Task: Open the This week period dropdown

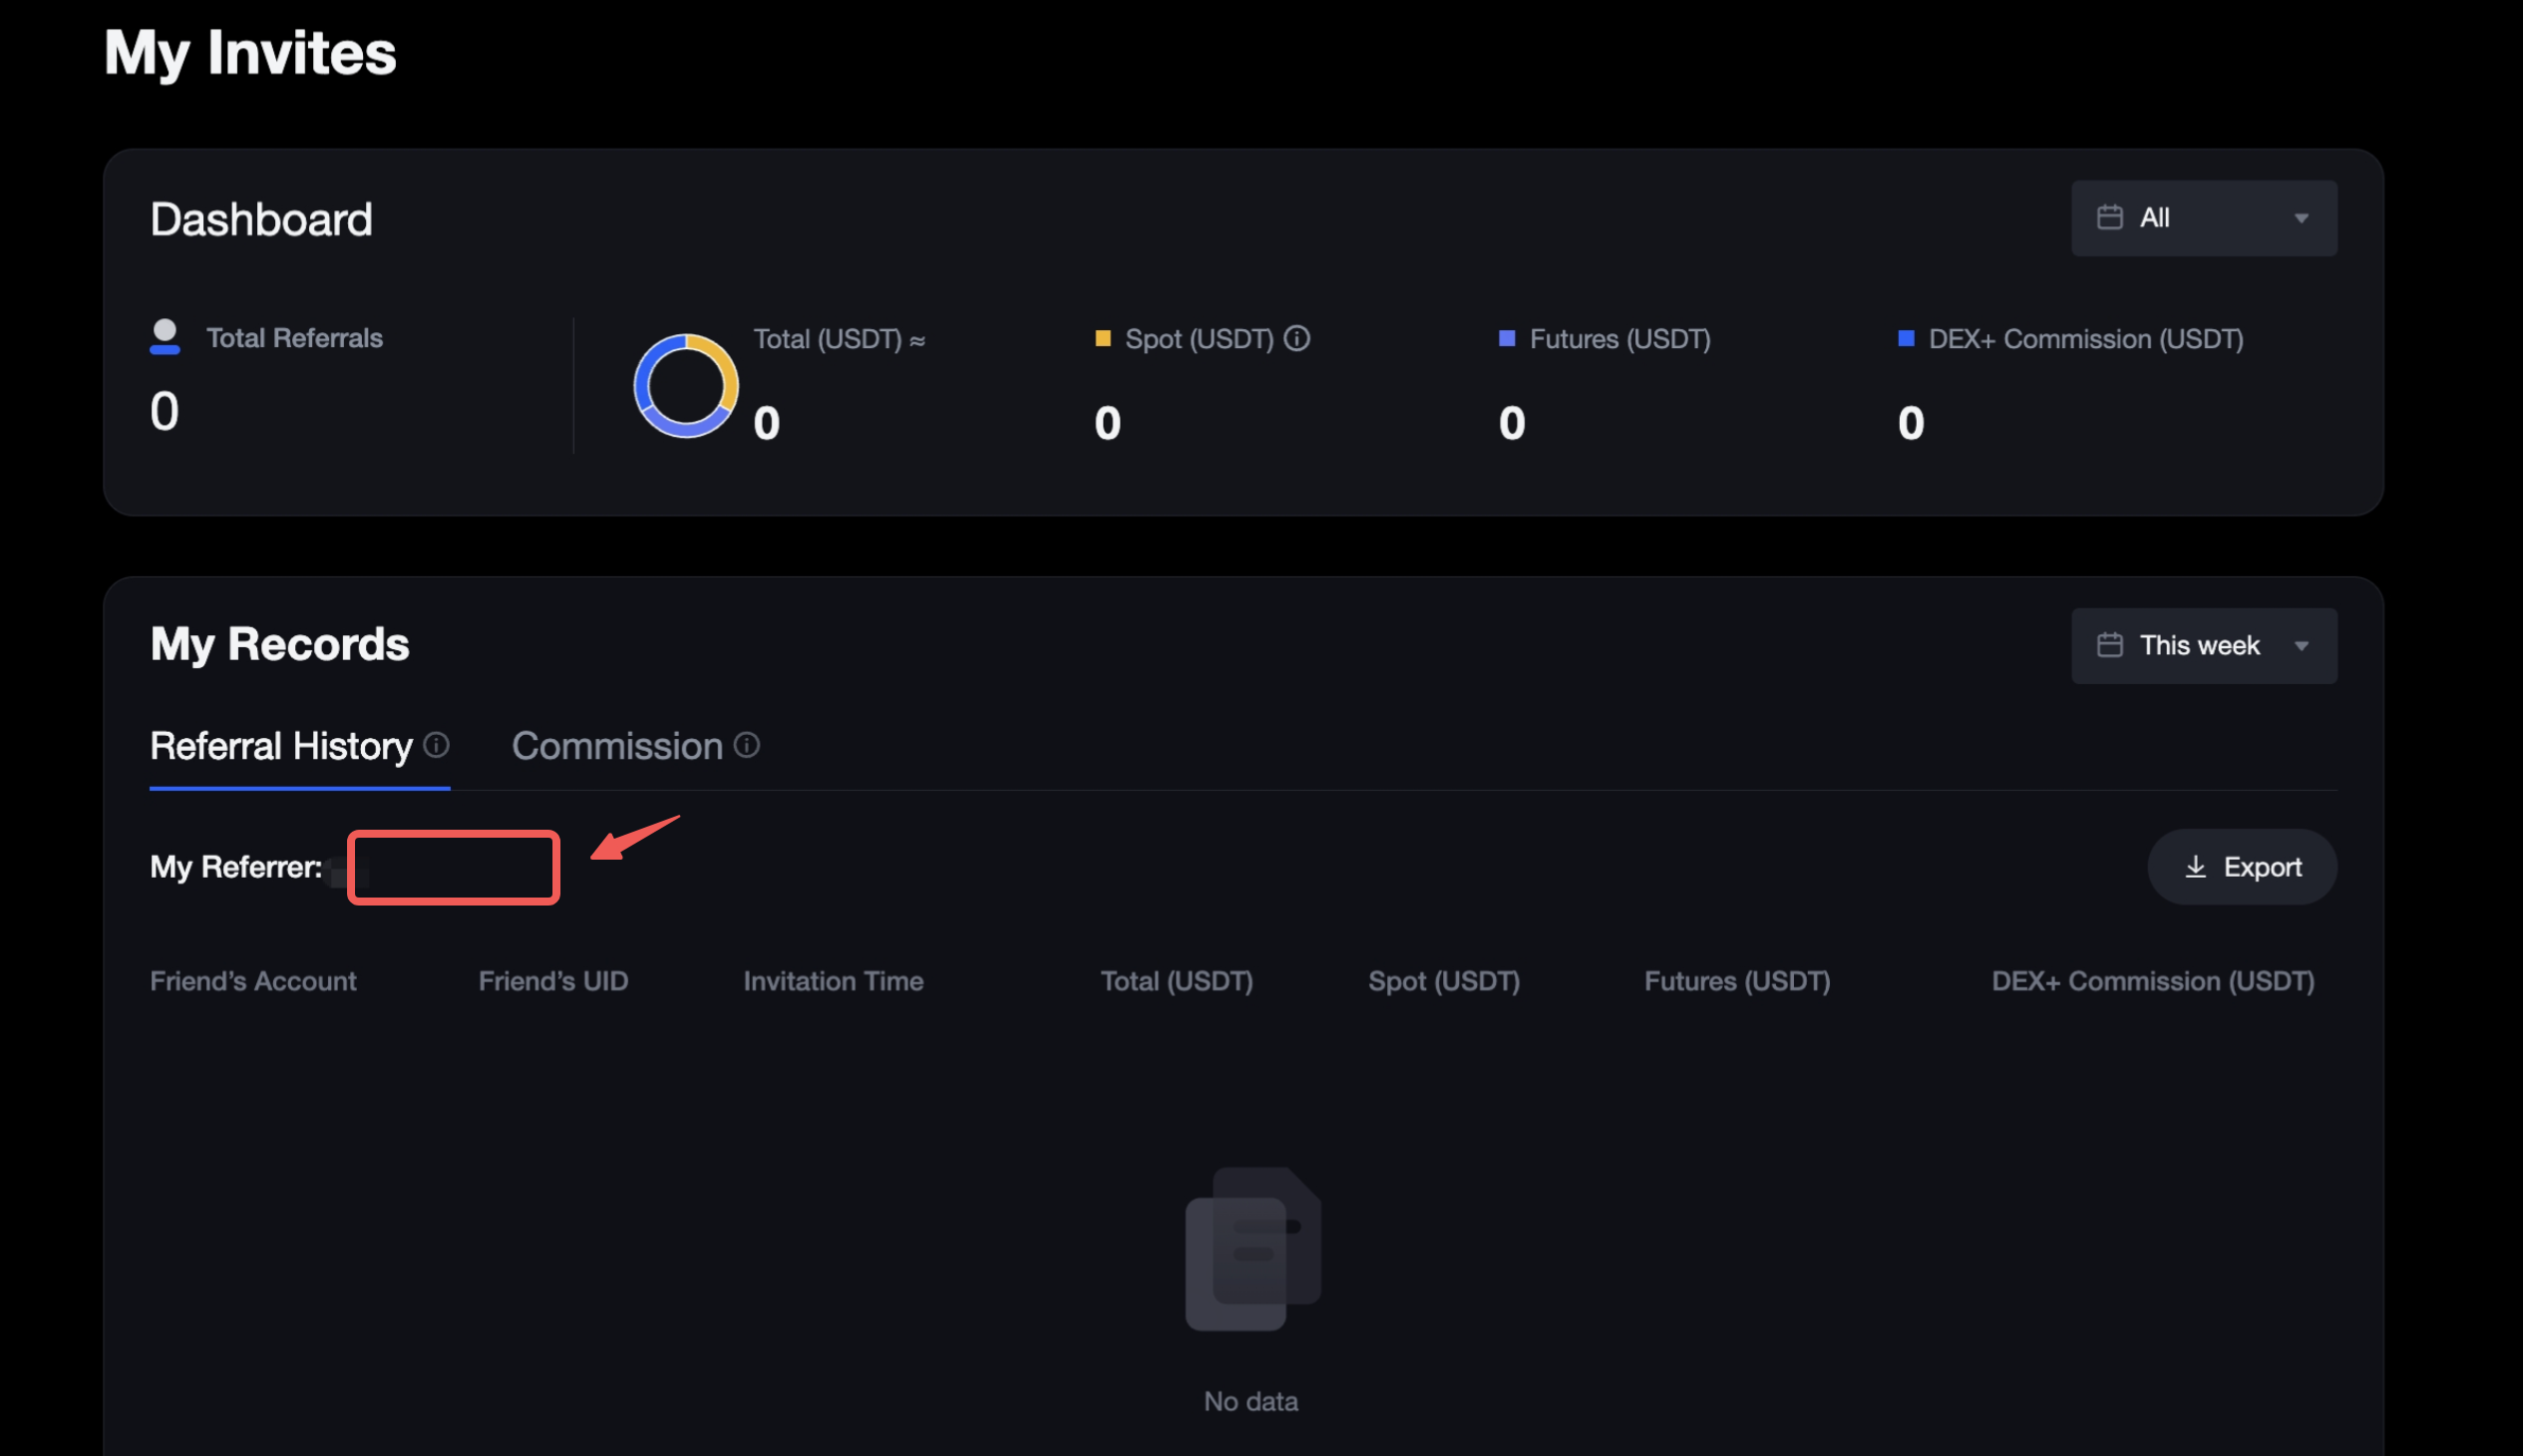Action: [2203, 646]
